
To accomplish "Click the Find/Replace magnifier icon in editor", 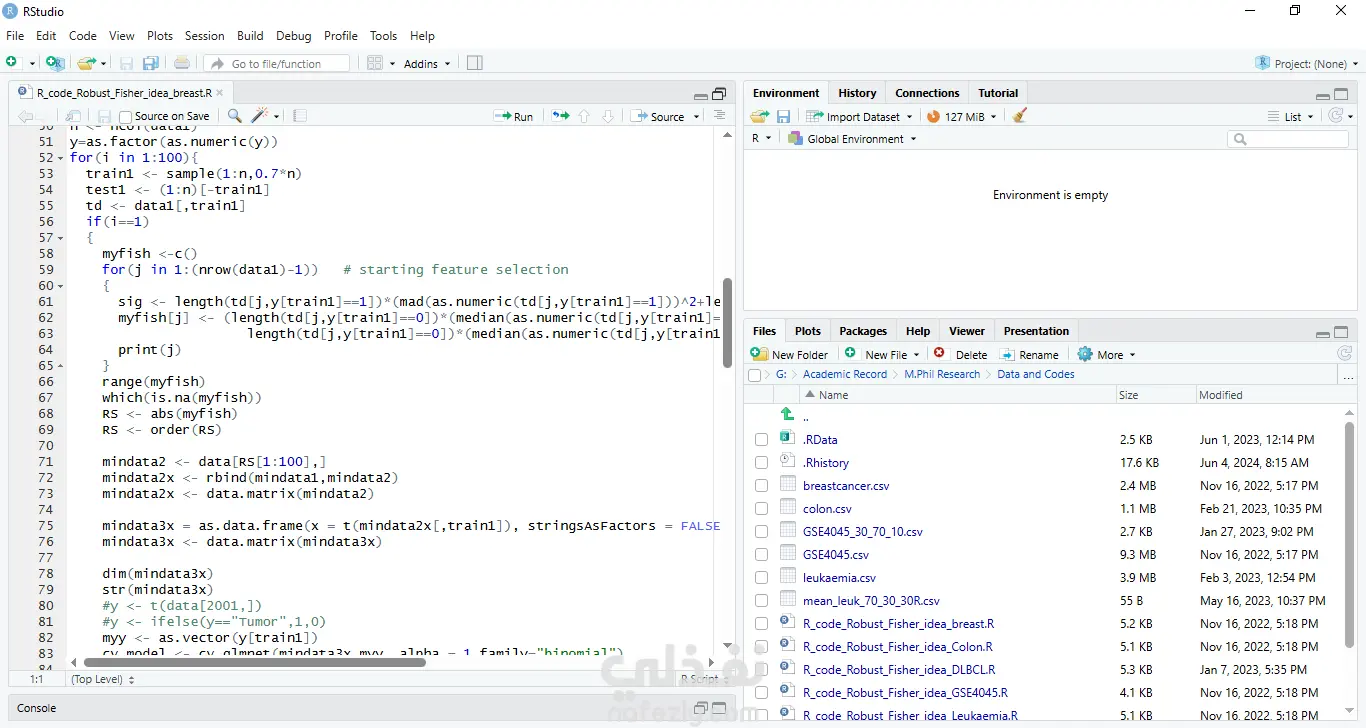I will [x=235, y=116].
